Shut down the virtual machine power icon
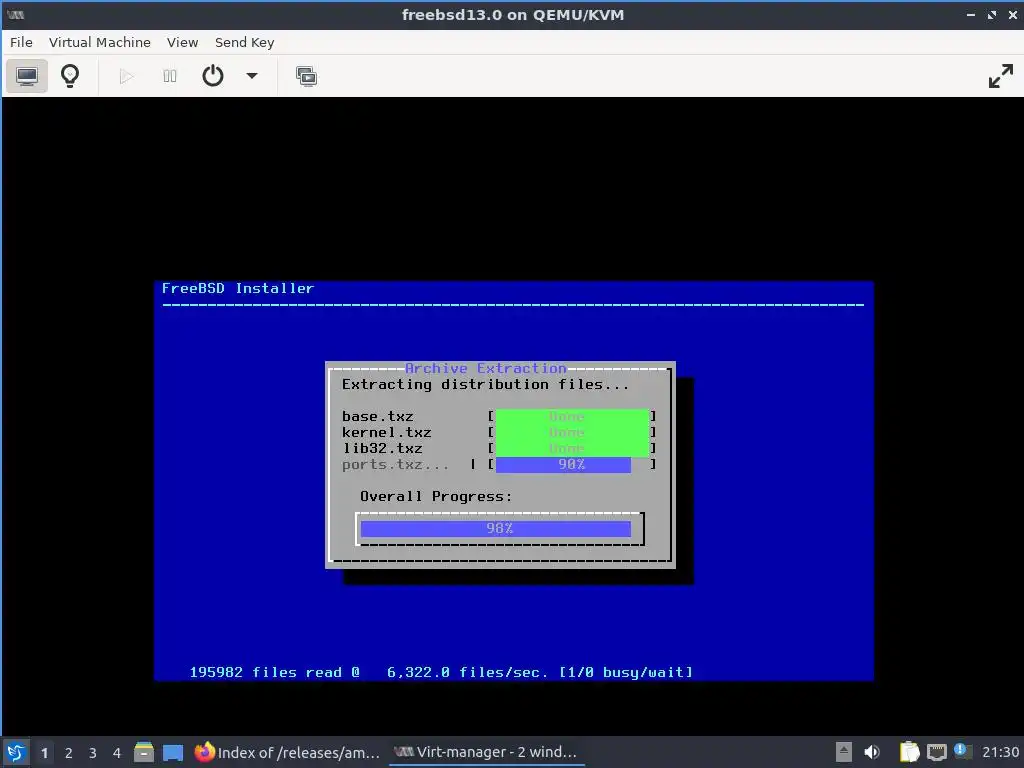1024x768 pixels. tap(213, 76)
